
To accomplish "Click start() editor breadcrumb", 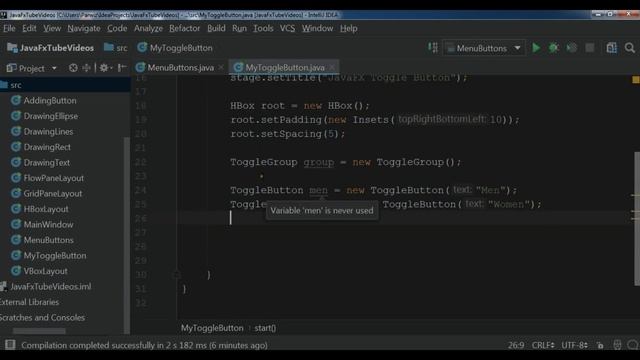I will 265,328.
